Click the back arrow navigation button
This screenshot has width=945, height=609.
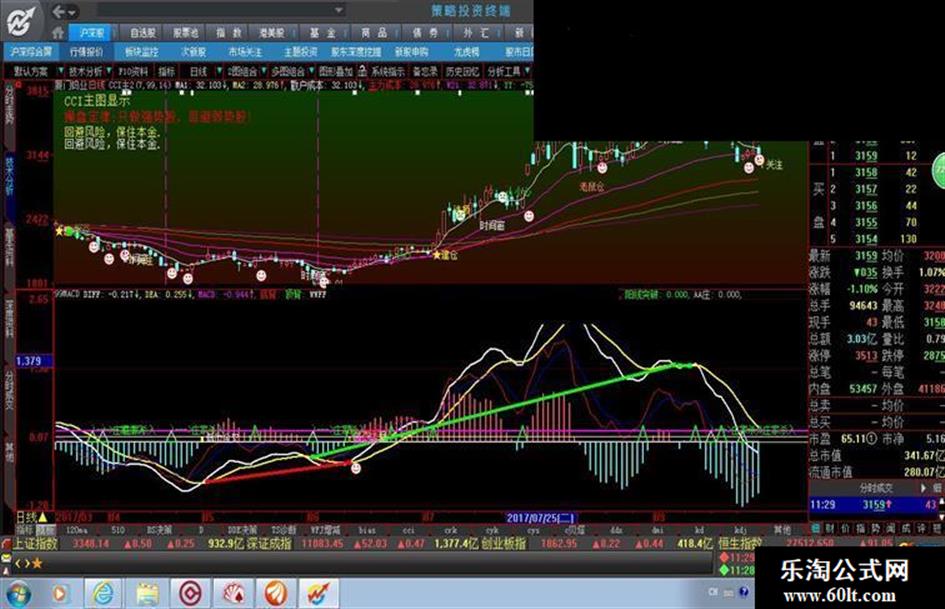[58, 11]
